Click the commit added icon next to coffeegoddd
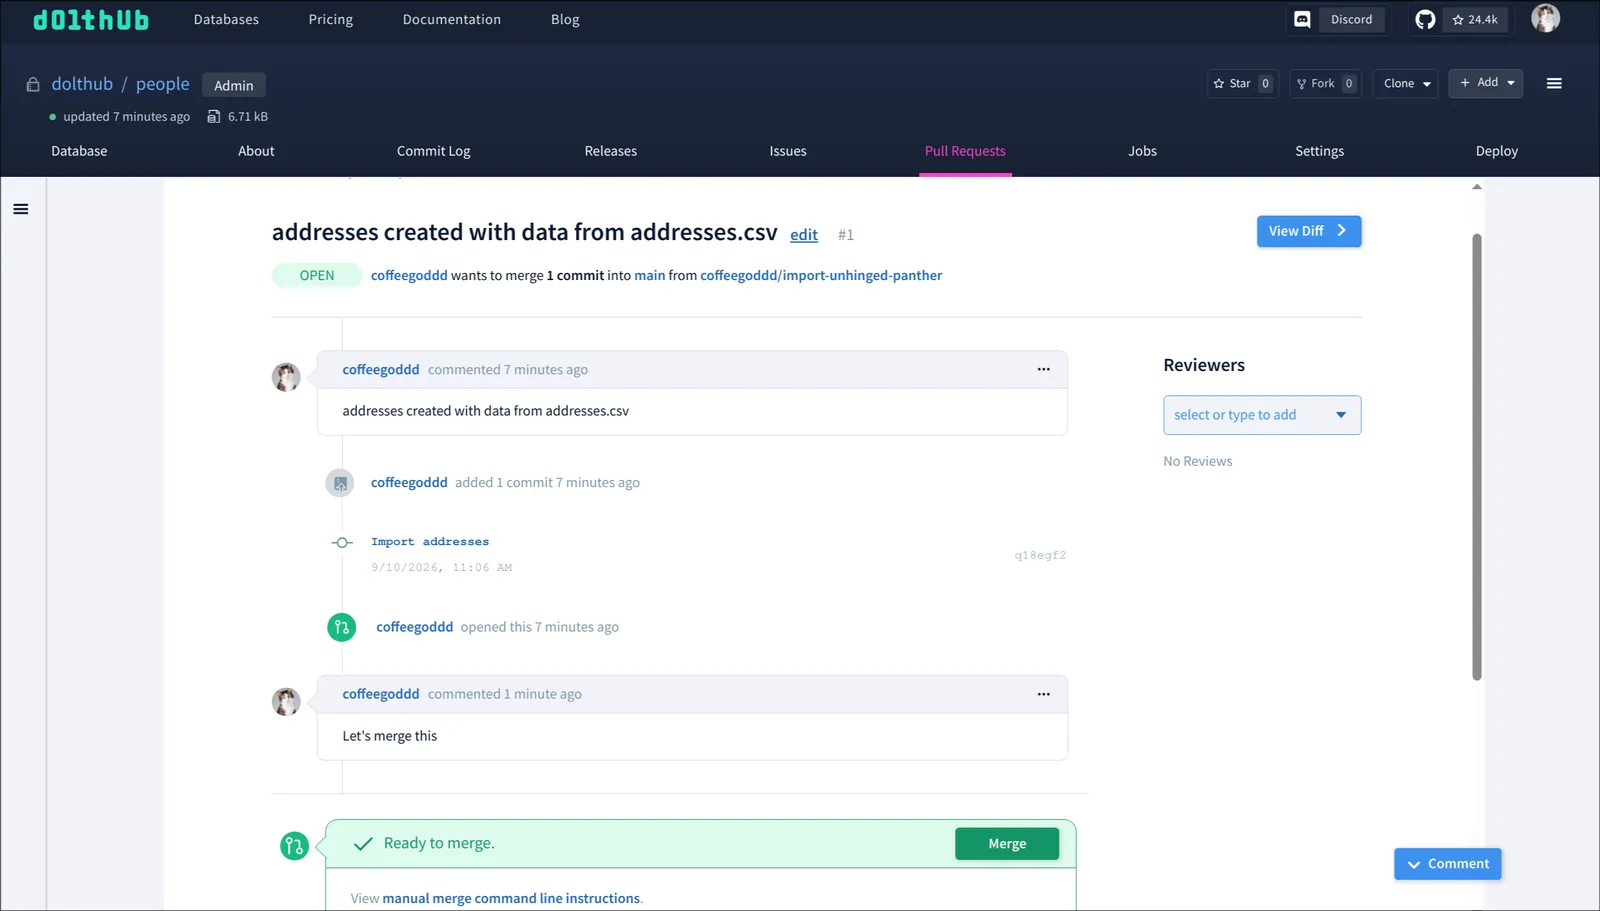1600x911 pixels. coord(340,483)
